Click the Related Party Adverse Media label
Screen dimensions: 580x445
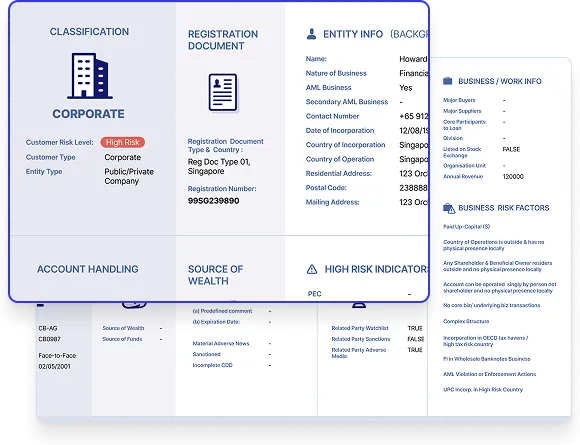point(359,353)
